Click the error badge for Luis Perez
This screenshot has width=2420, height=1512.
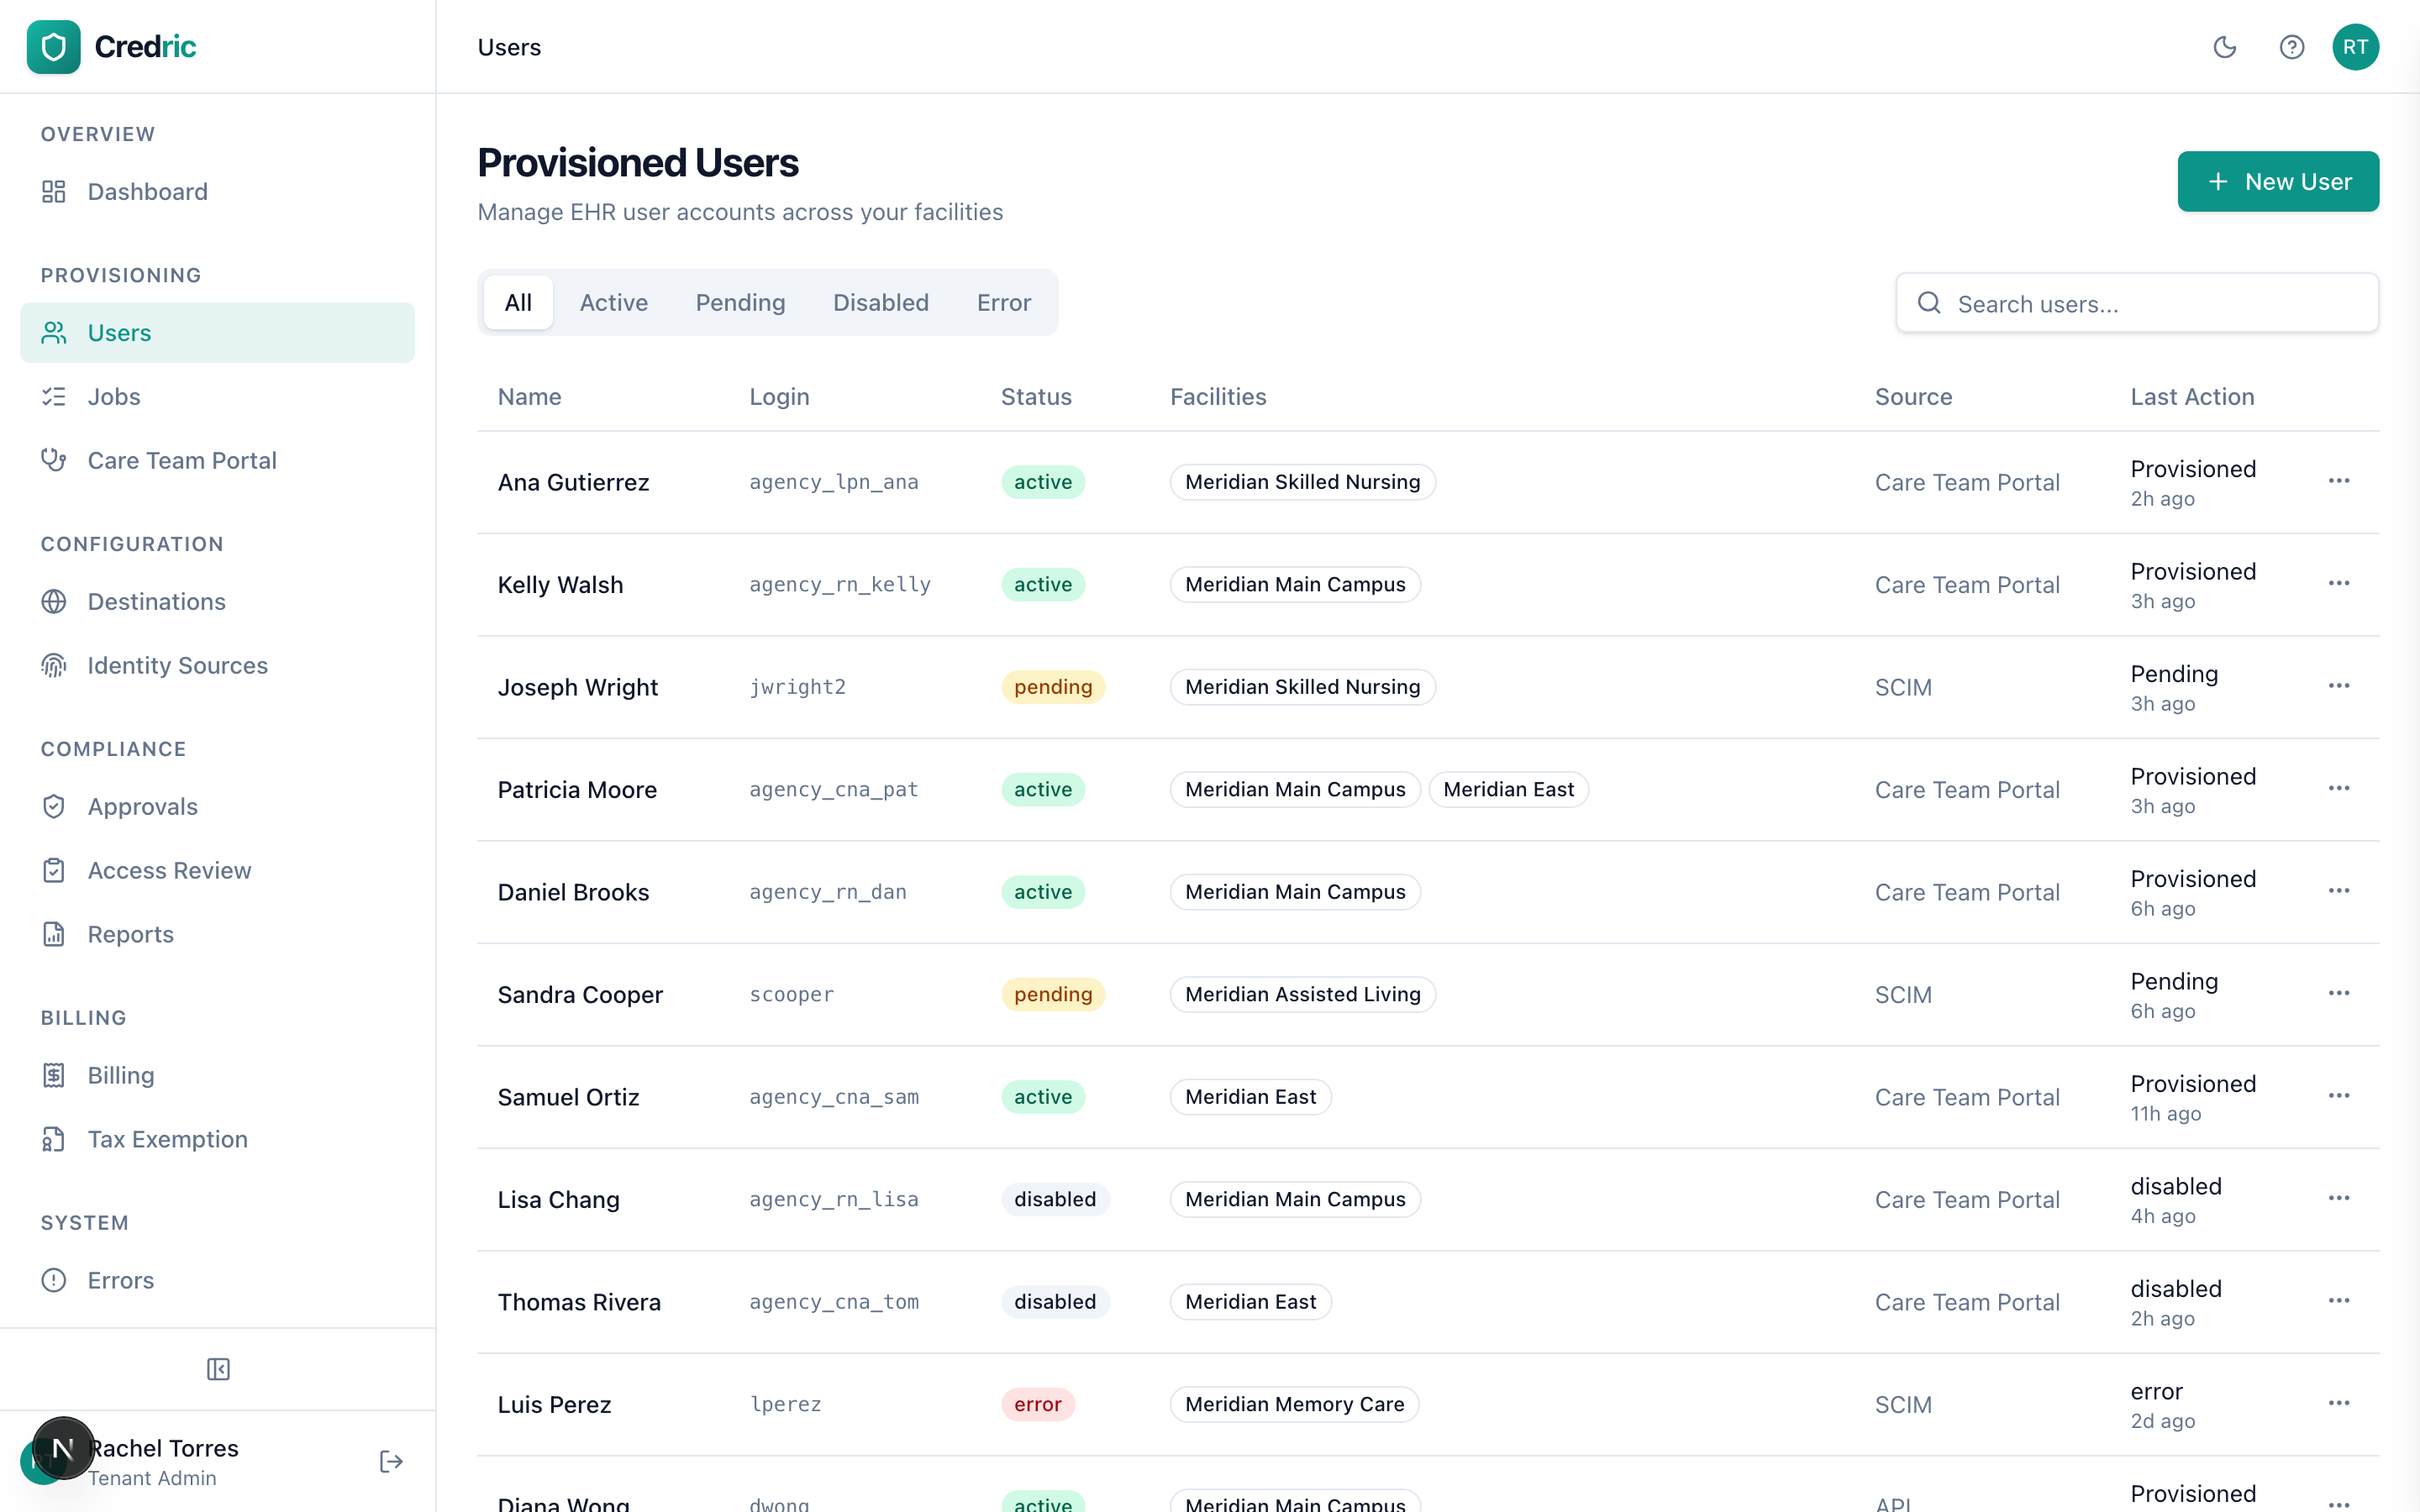1038,1405
